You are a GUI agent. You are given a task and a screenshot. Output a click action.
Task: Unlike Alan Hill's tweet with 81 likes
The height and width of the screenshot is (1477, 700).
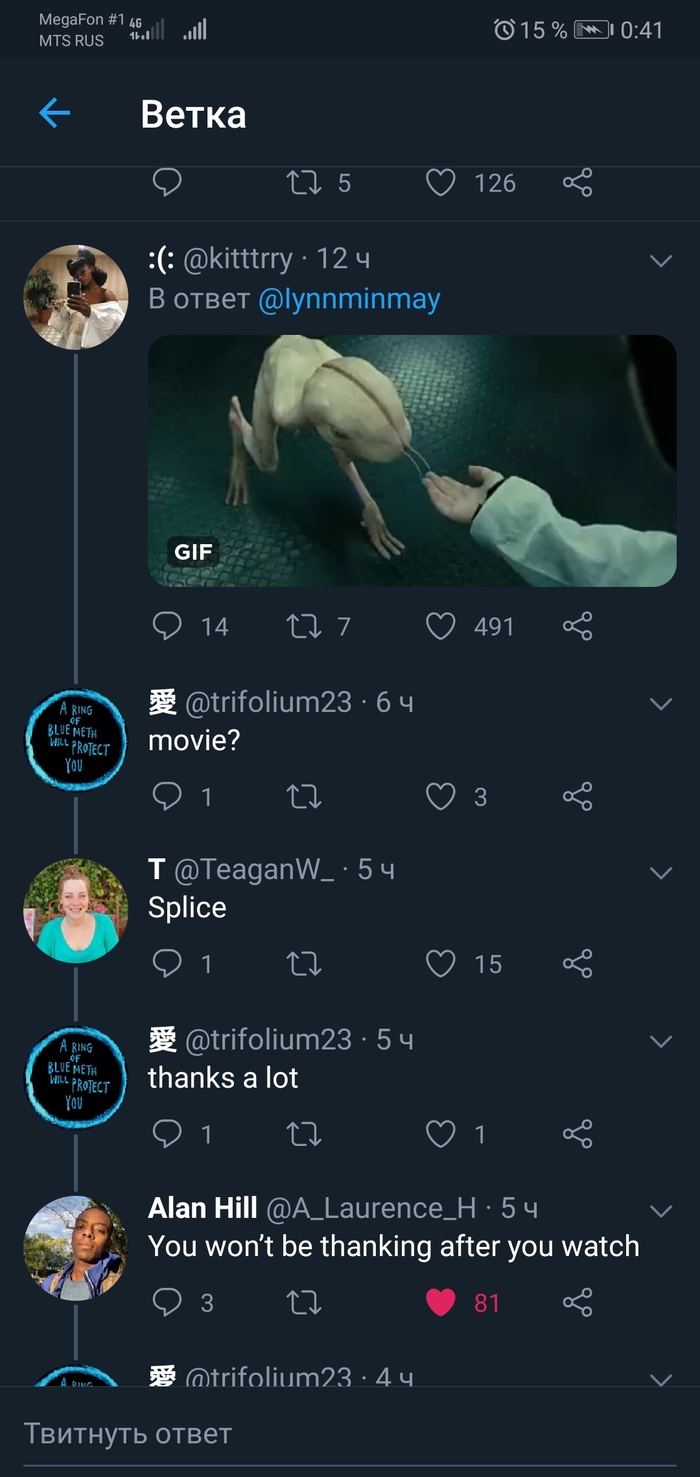point(441,1302)
